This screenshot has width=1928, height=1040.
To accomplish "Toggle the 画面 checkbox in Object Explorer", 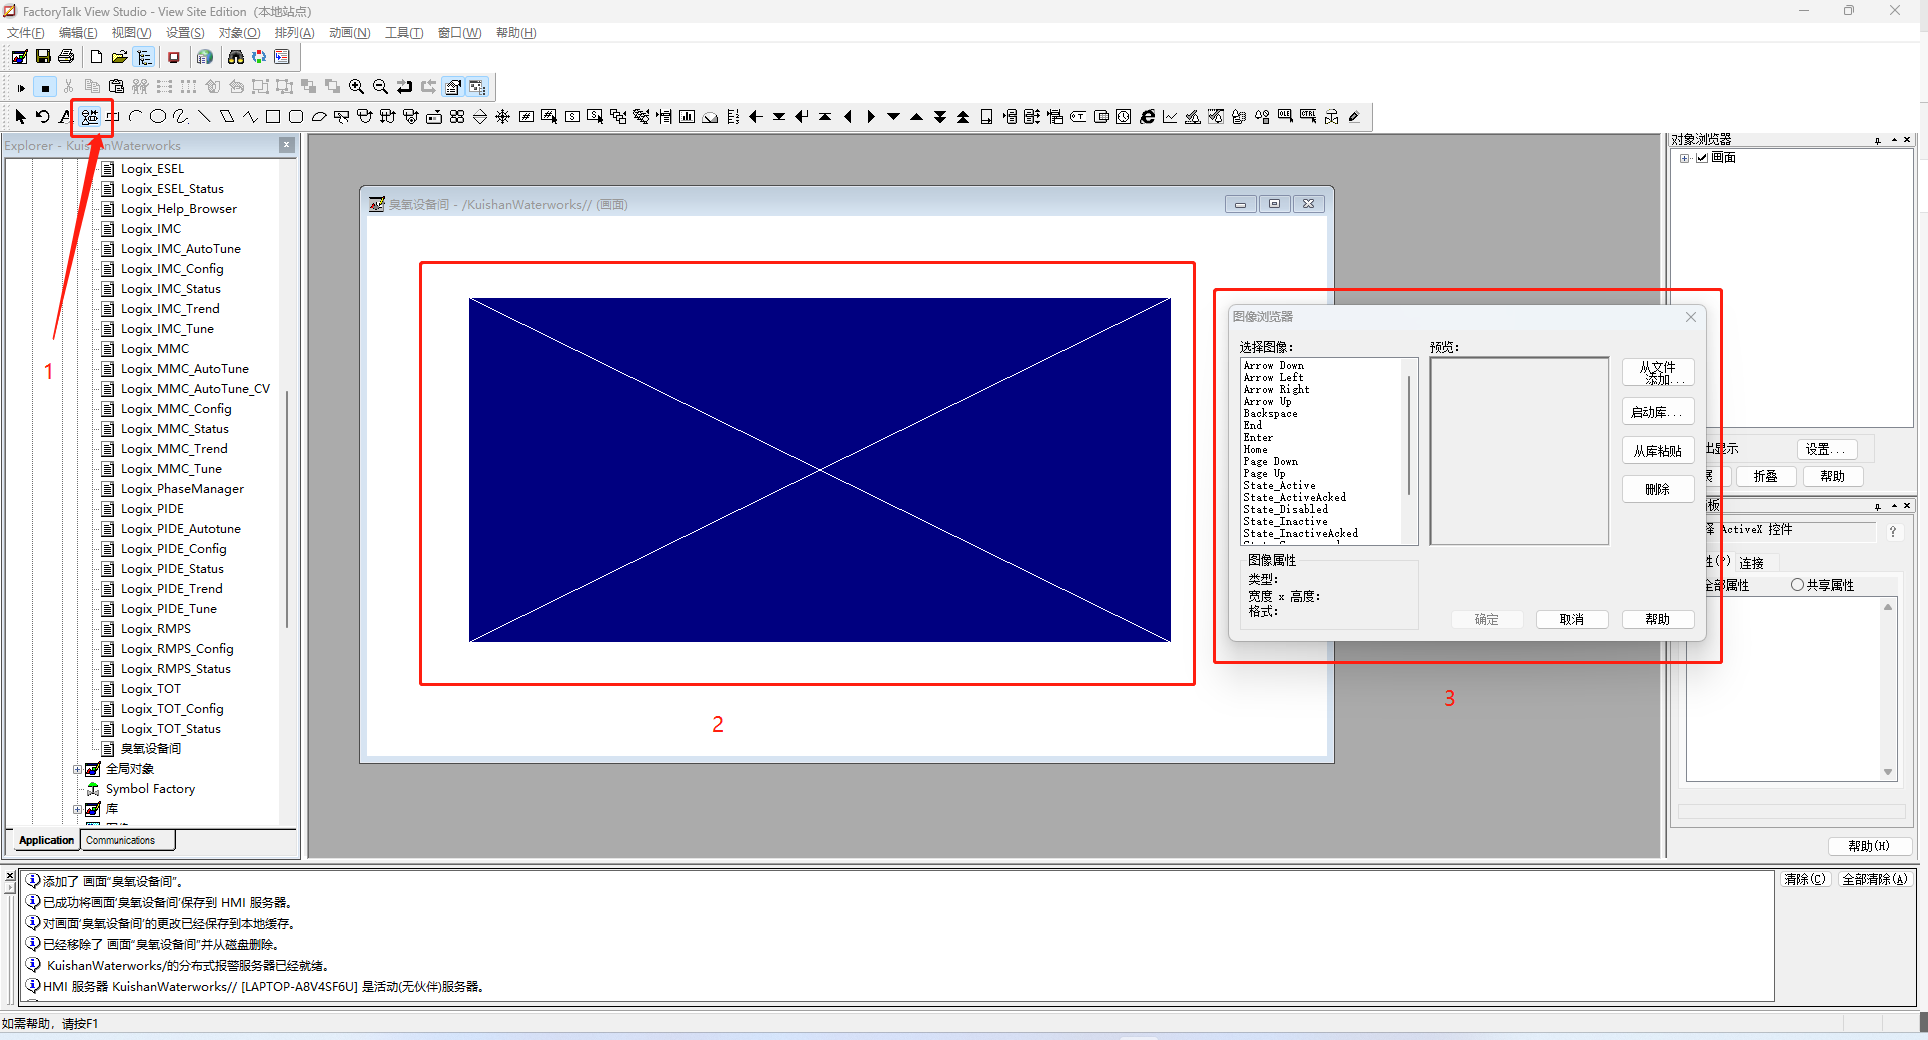I will point(1702,158).
